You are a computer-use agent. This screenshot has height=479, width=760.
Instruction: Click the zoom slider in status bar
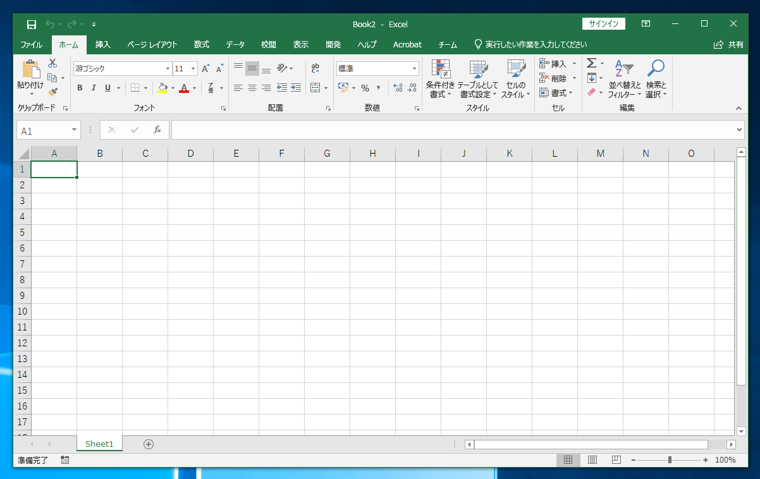[x=669, y=460]
